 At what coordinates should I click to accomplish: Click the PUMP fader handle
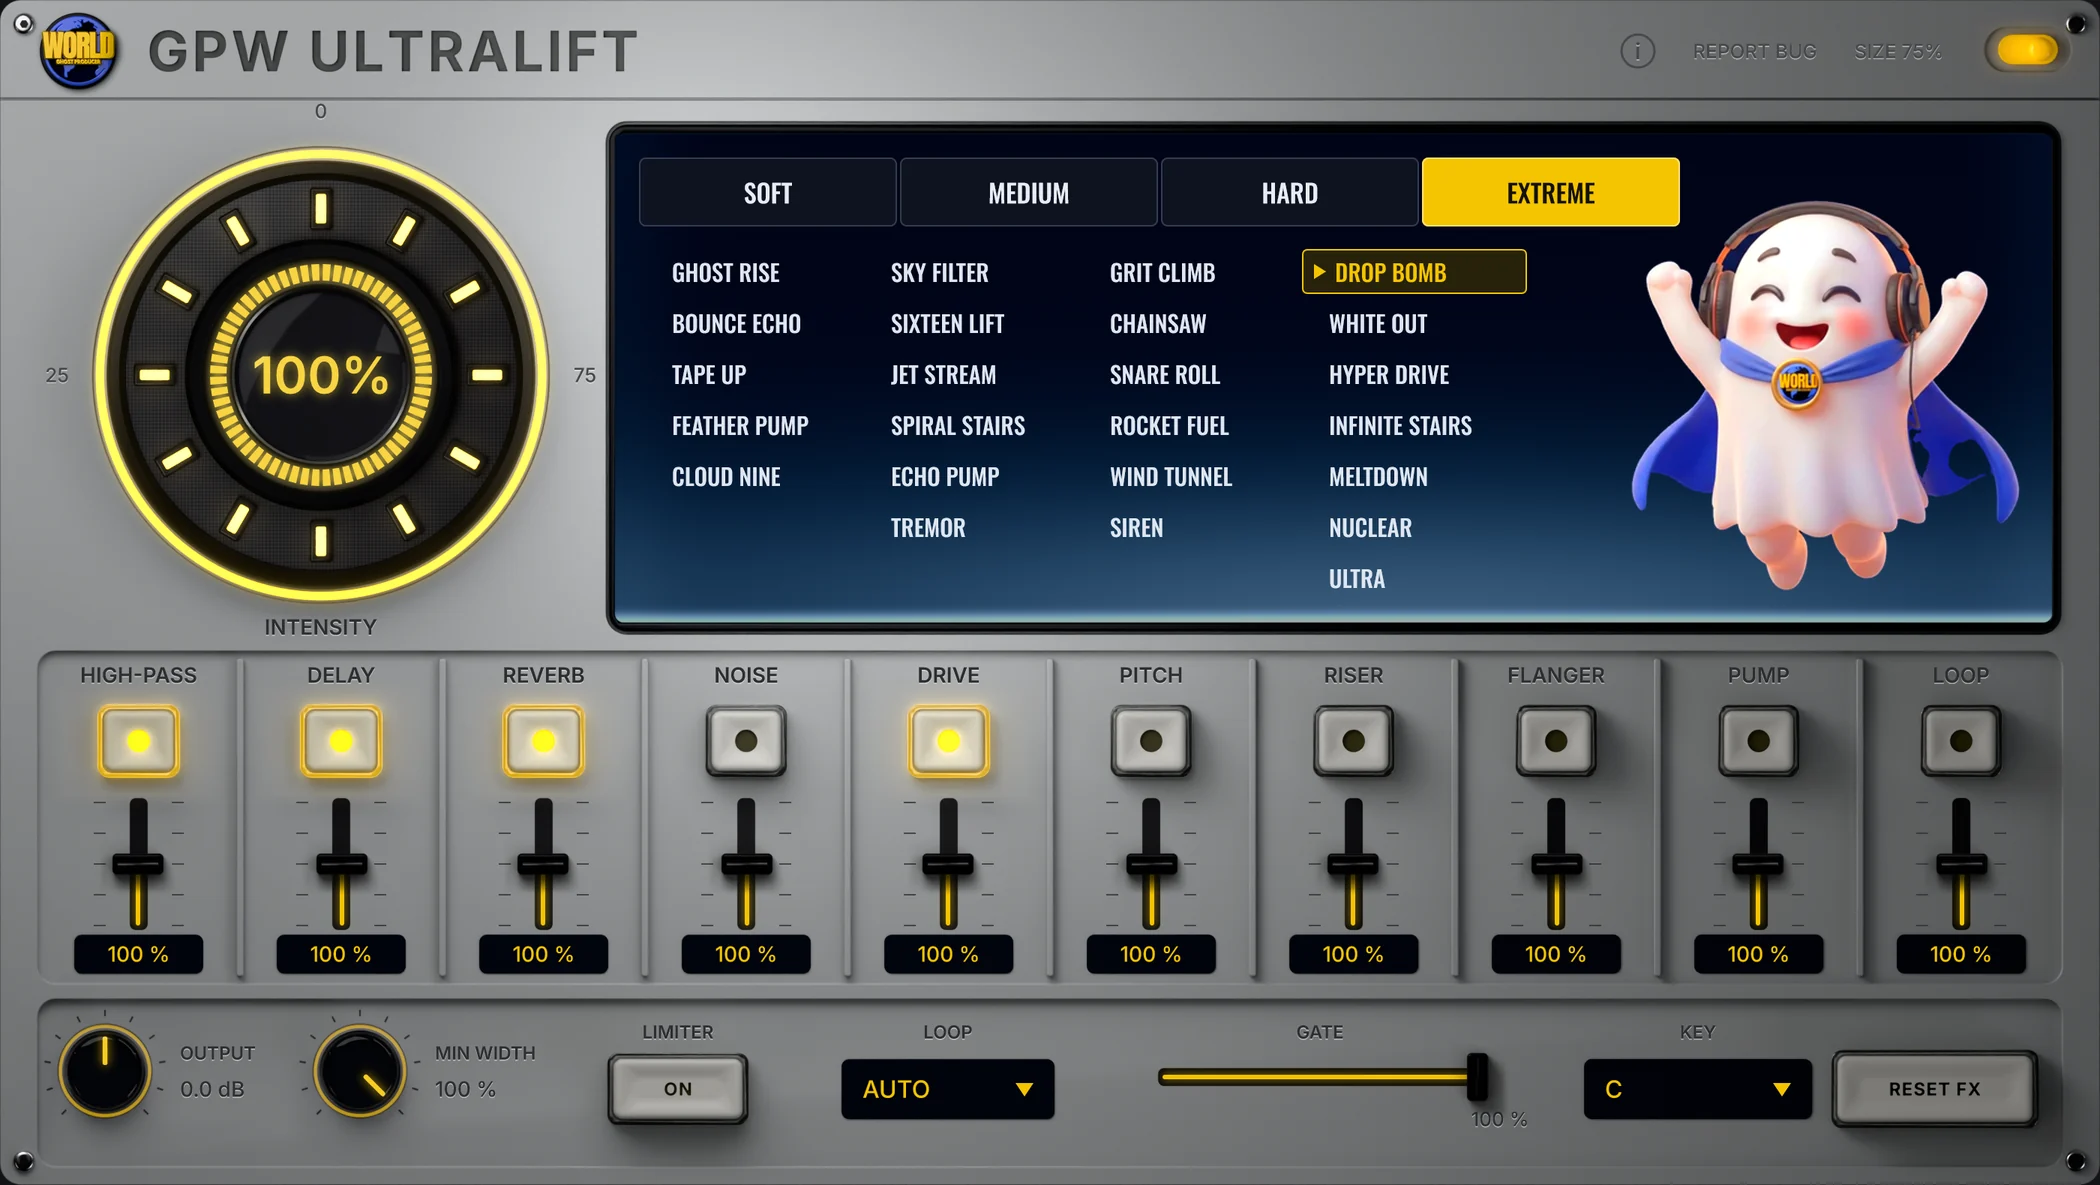coord(1758,864)
